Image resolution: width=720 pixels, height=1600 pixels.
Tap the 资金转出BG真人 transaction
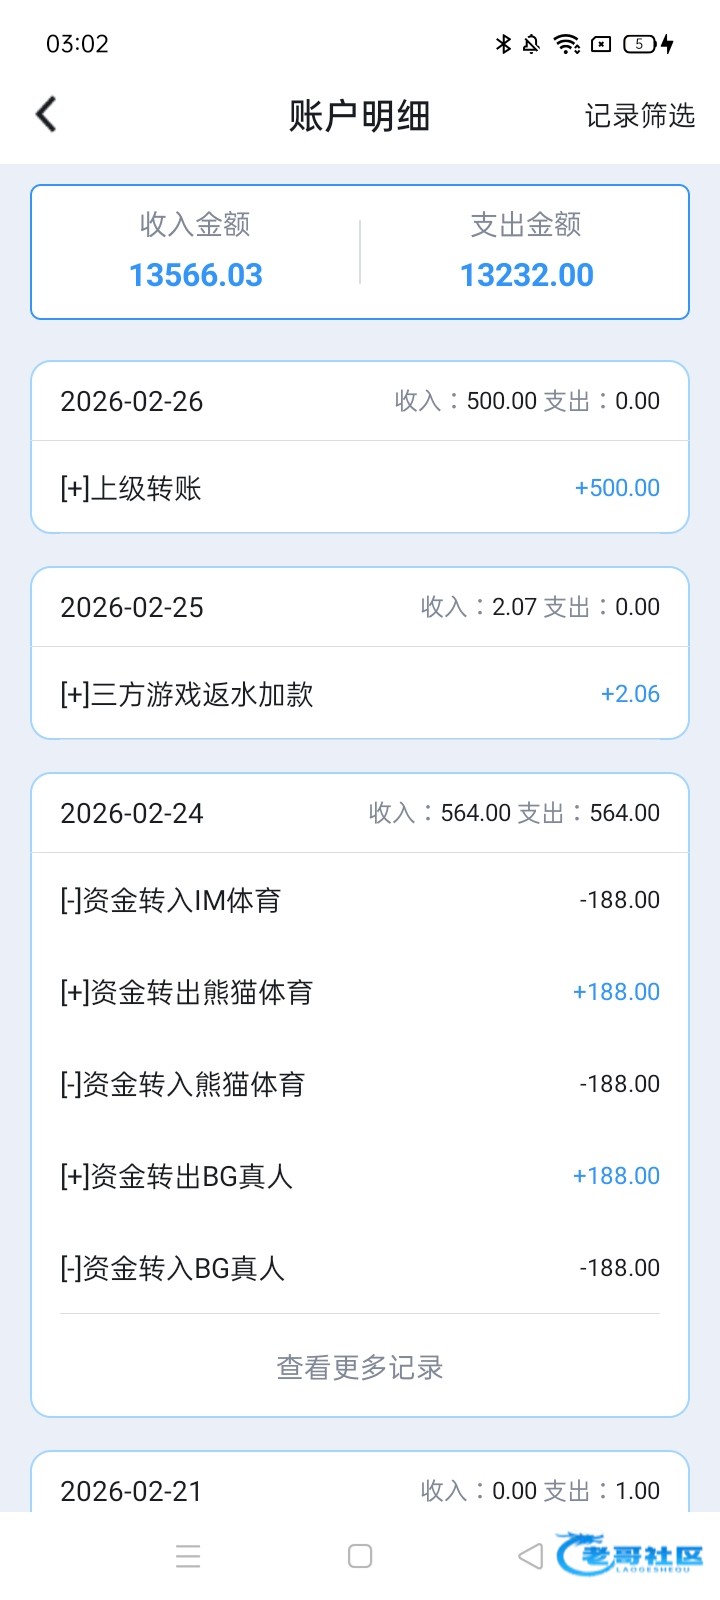pos(360,1176)
